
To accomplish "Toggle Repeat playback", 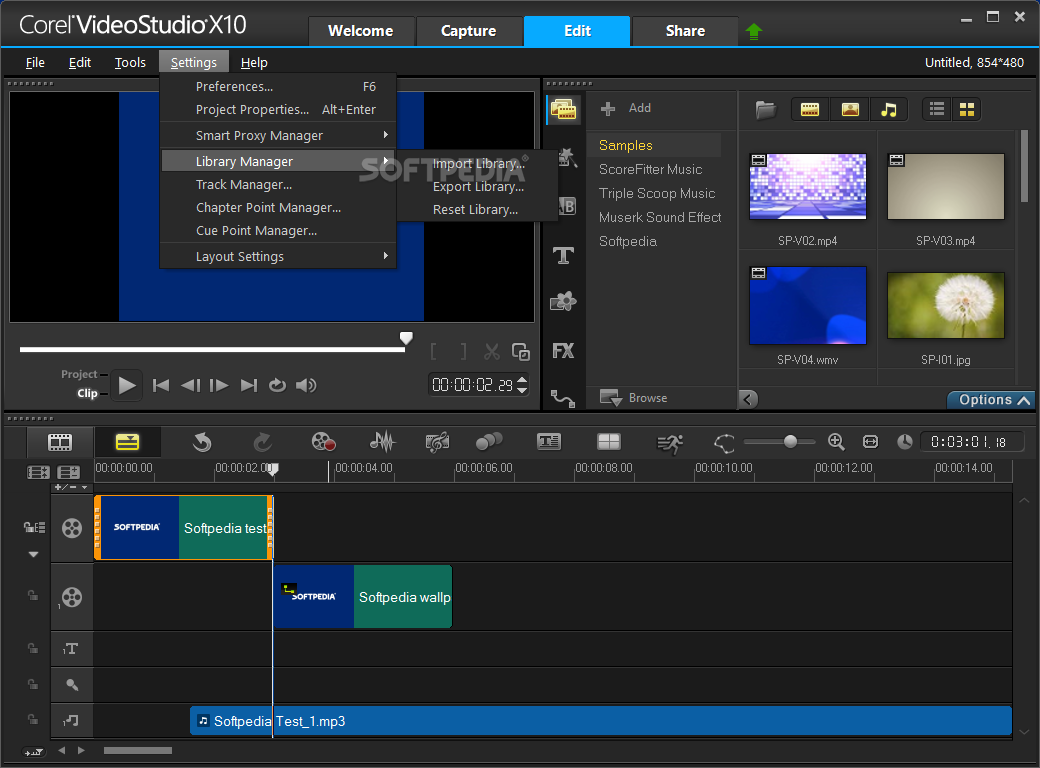I will (277, 385).
